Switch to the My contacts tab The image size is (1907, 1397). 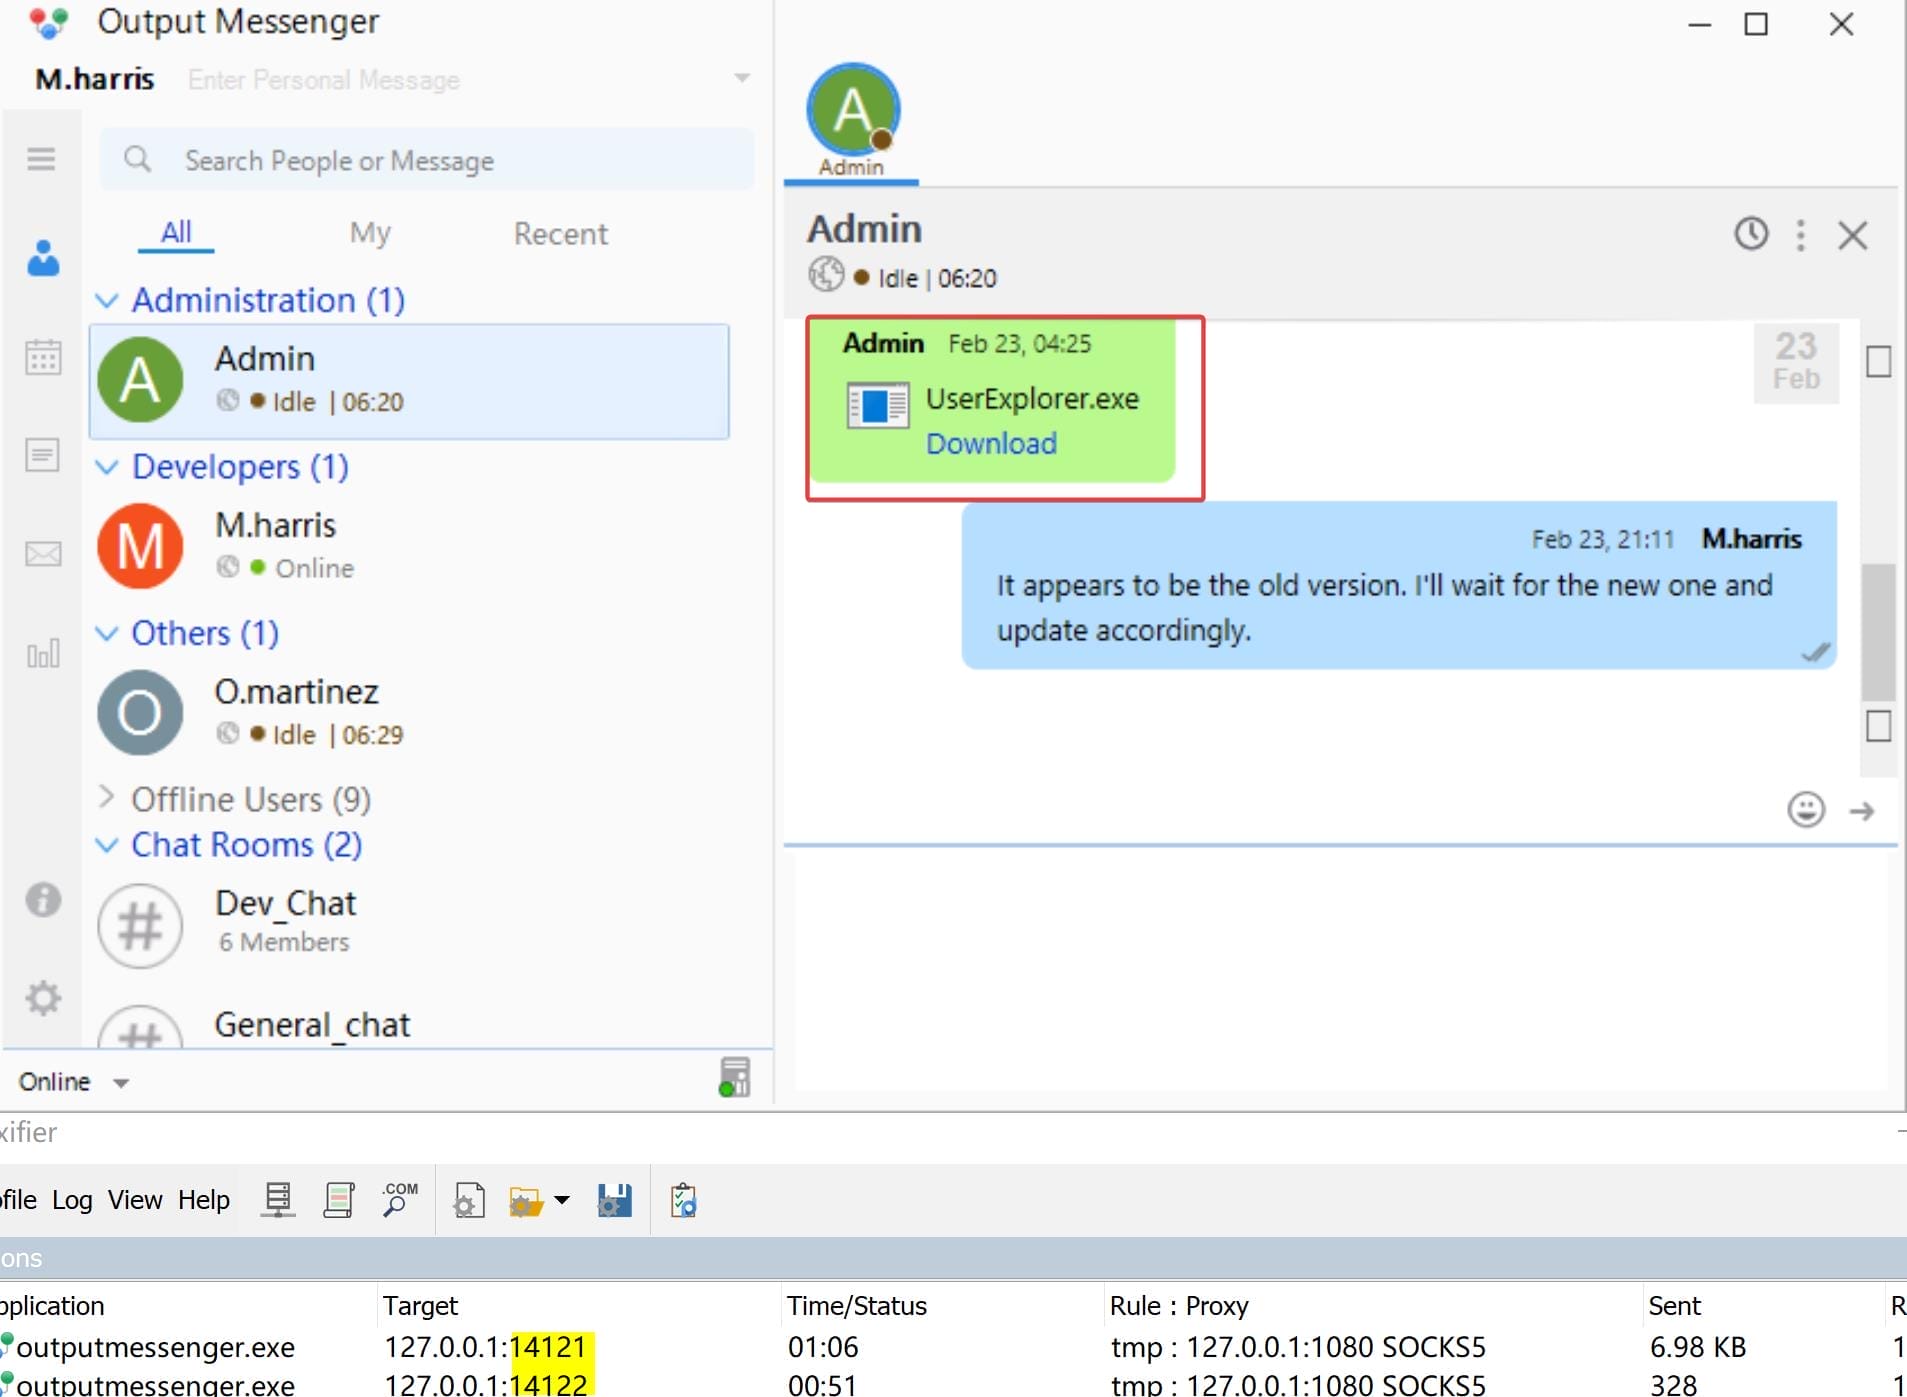coord(370,233)
